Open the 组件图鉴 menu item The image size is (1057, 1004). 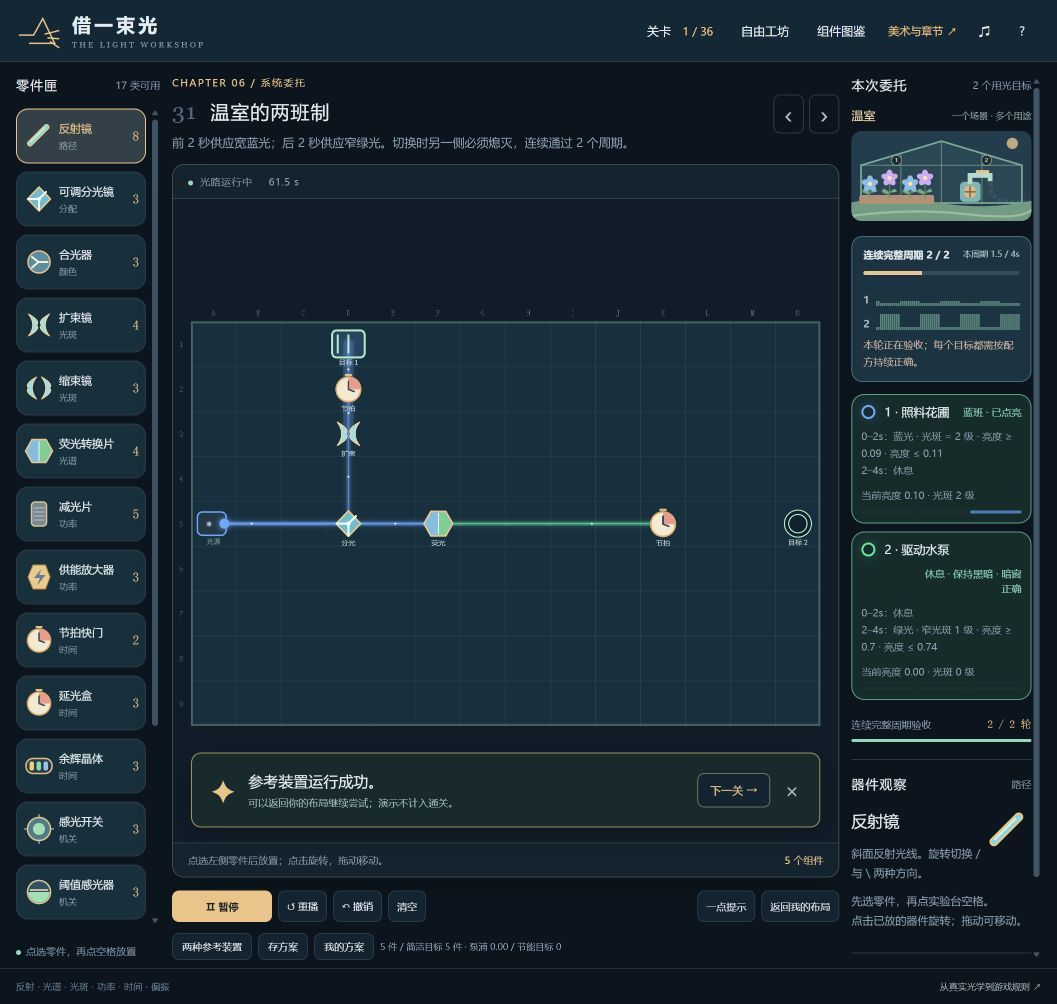pyautogui.click(x=841, y=32)
